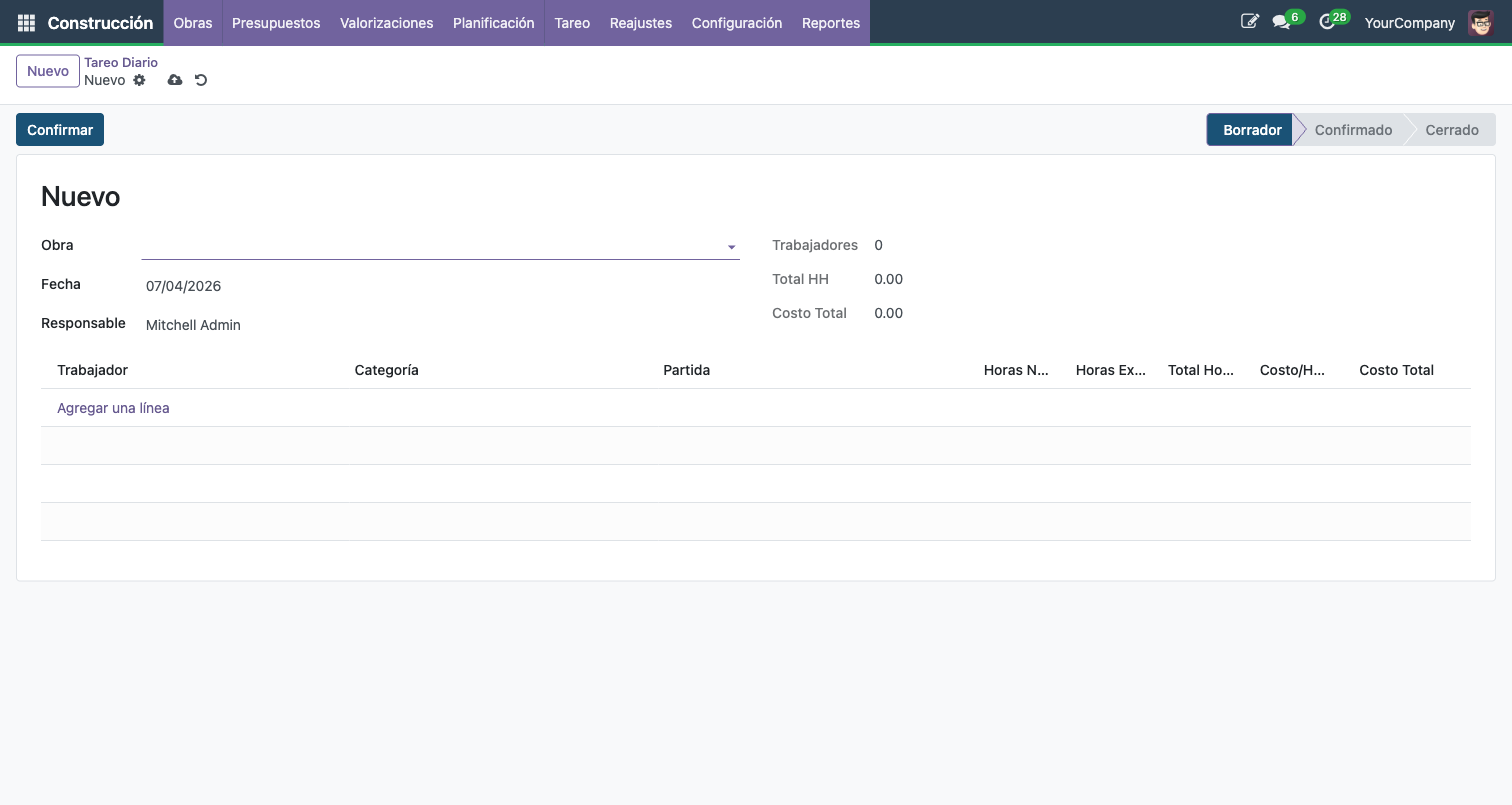Open the apps grid menu icon
This screenshot has height=805, width=1512.
26,23
